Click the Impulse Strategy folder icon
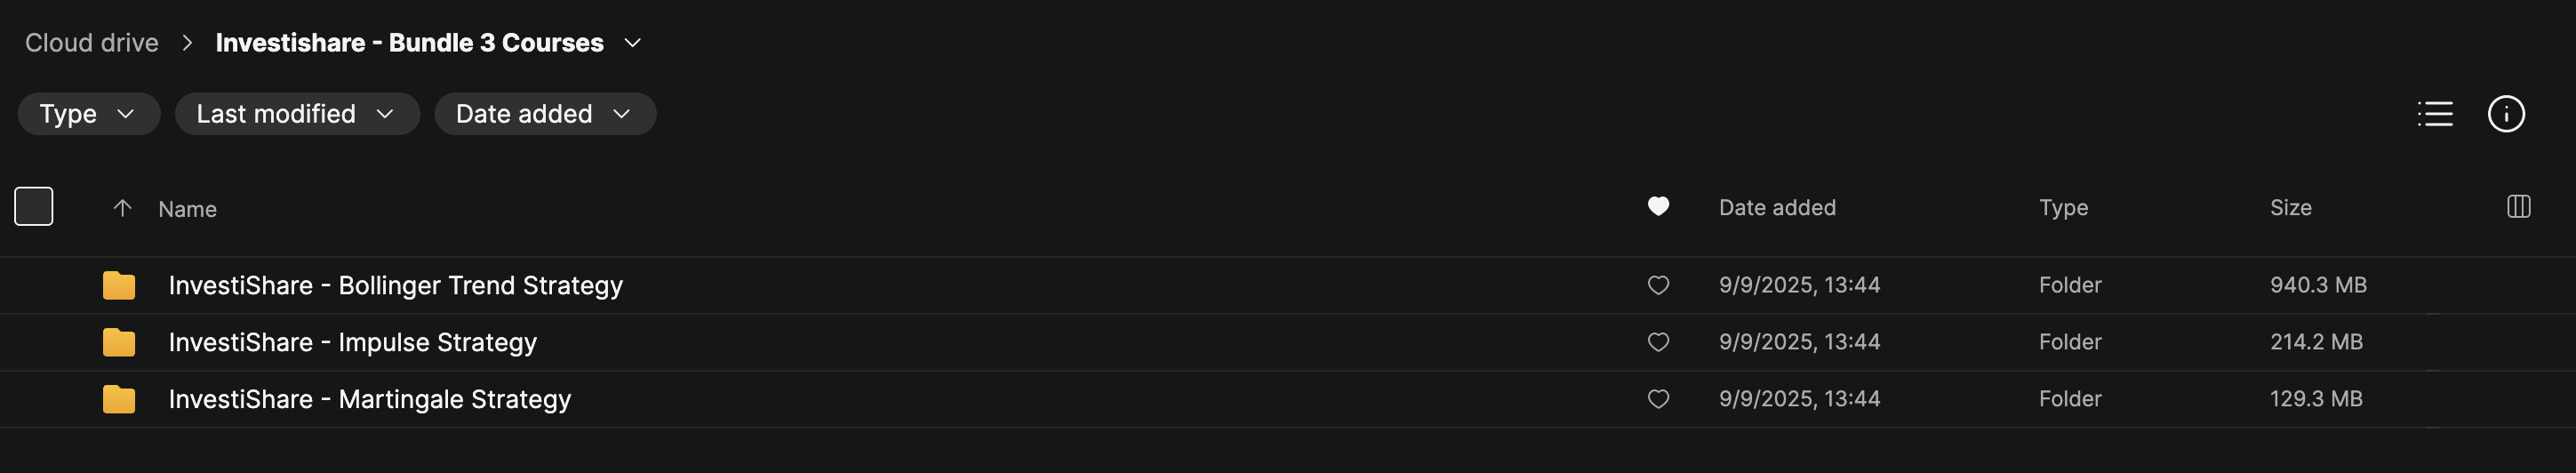Screen dimensions: 2576x473 coord(119,343)
